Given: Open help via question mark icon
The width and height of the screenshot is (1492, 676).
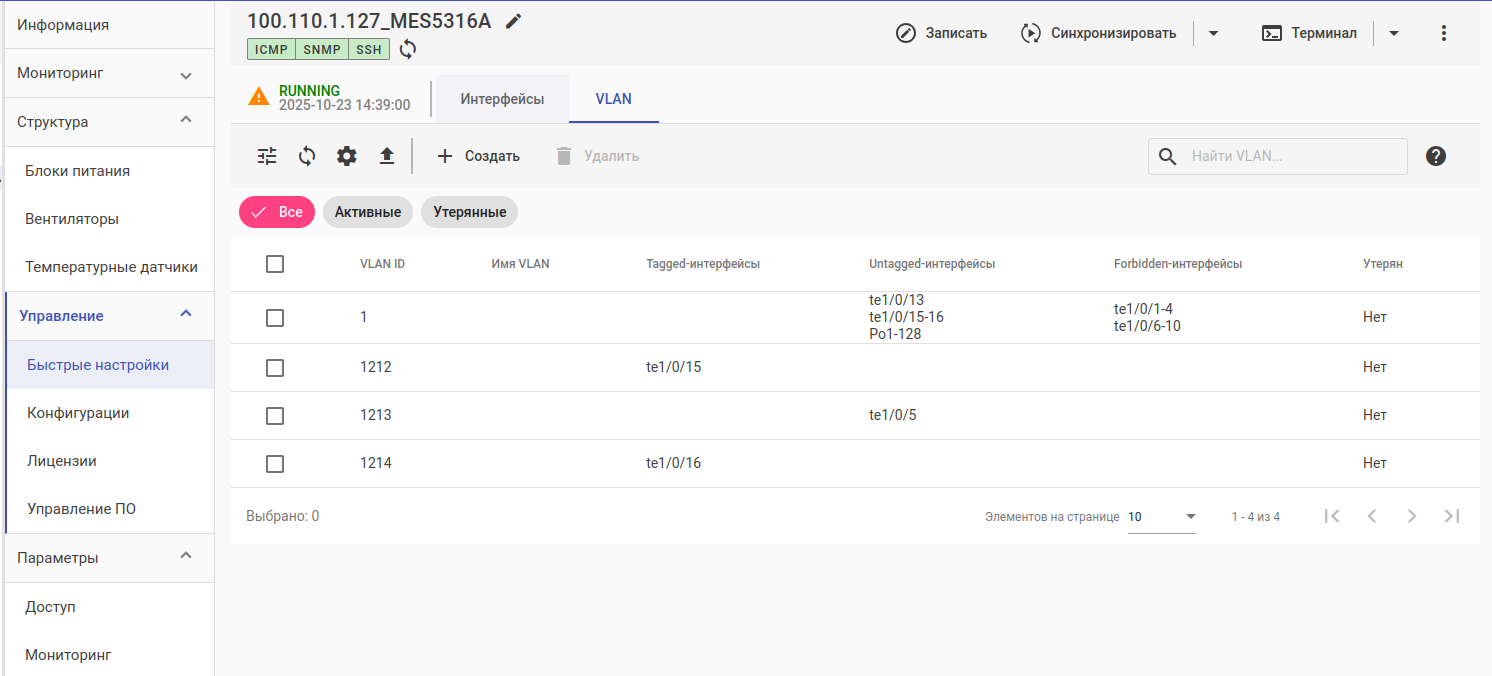Looking at the screenshot, I should (1436, 156).
